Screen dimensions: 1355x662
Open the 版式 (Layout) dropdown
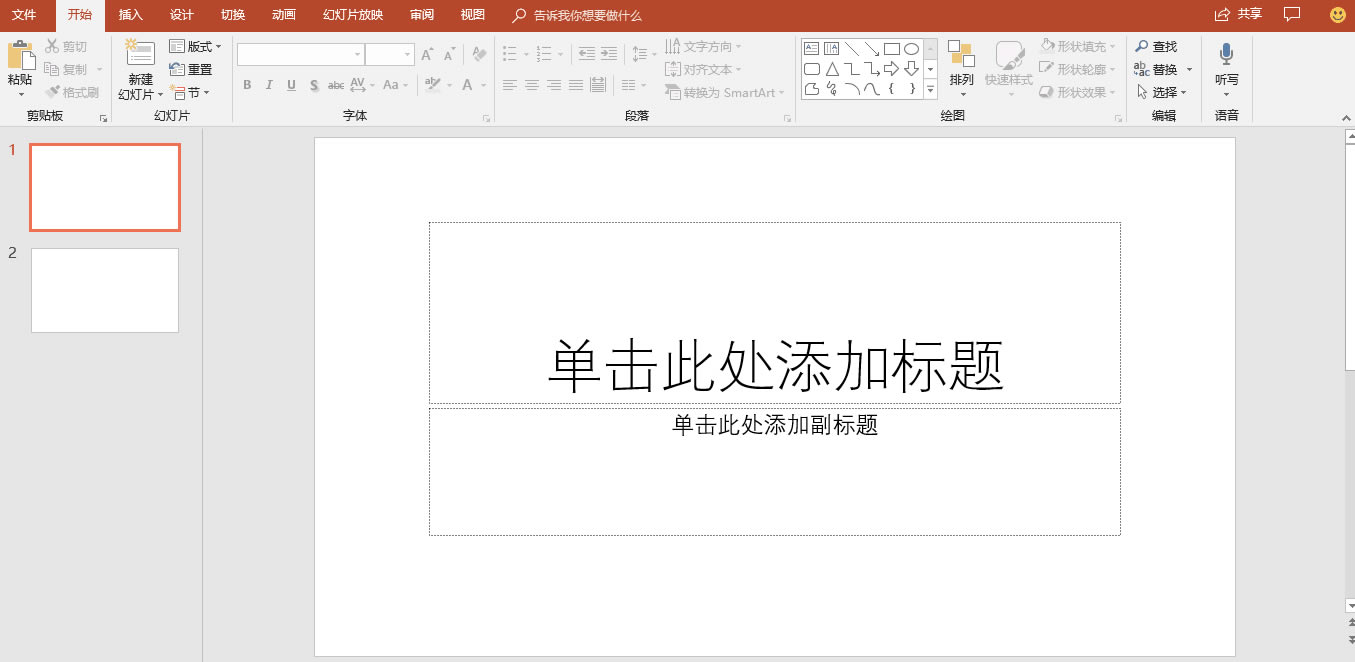[196, 46]
